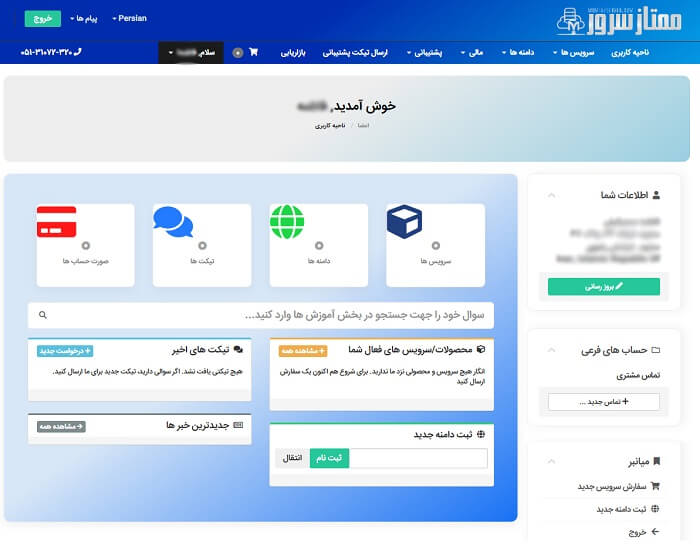Click bookmark icon beside میانبر
The height and width of the screenshot is (551, 700).
click(x=656, y=461)
